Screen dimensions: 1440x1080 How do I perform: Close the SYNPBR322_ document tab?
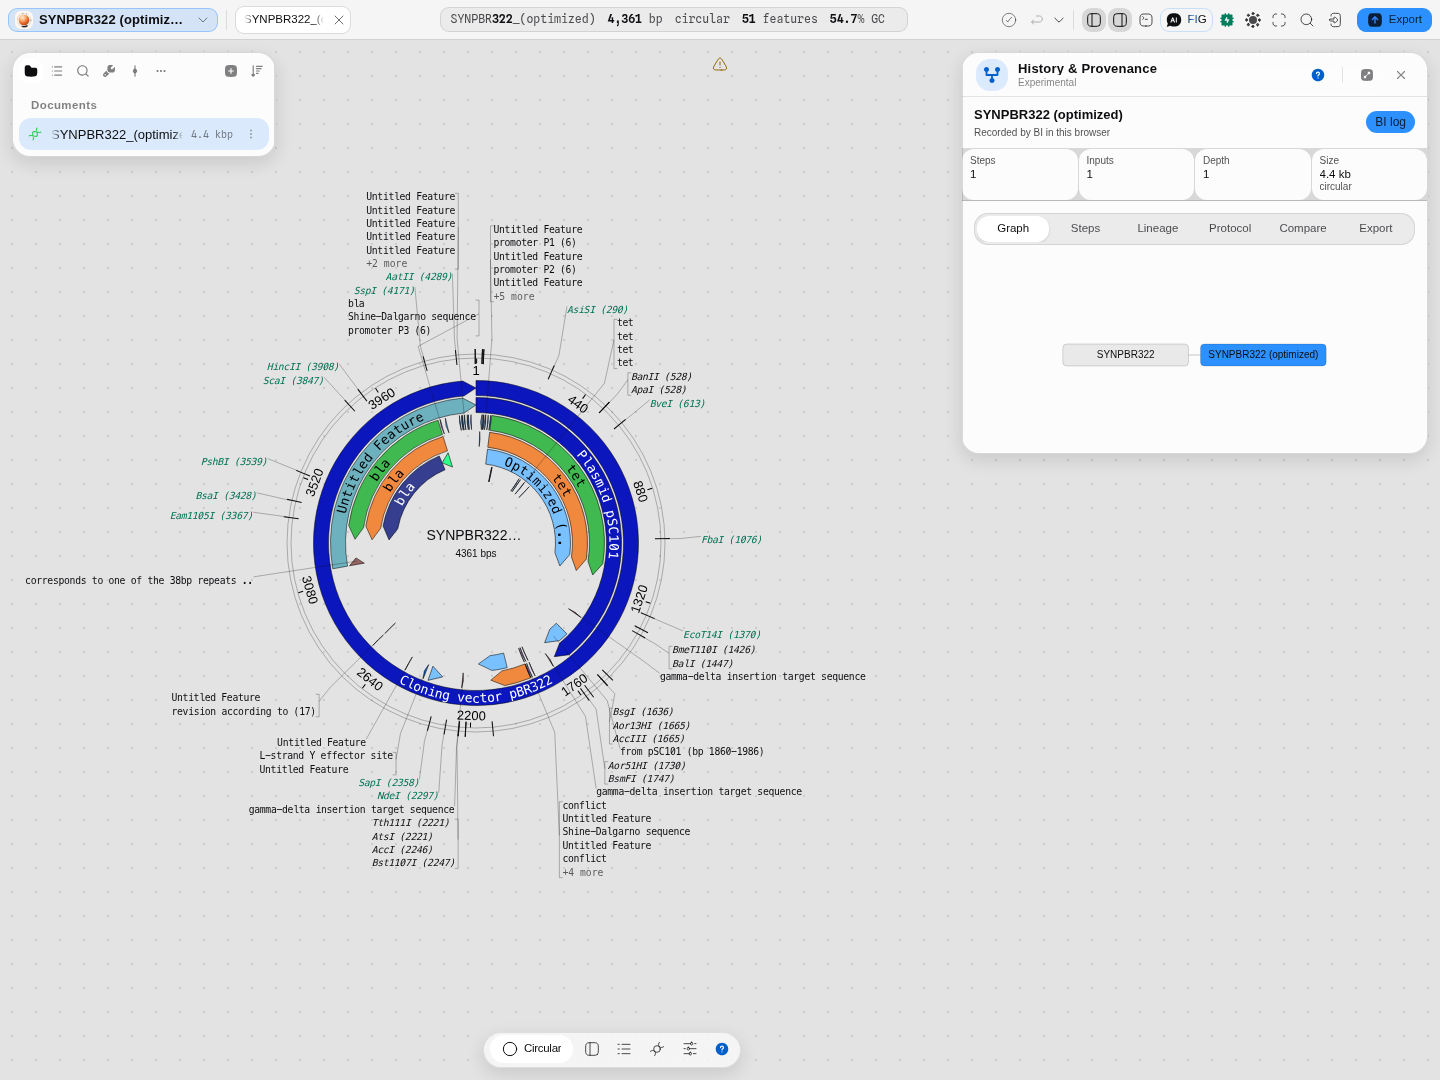coord(339,20)
